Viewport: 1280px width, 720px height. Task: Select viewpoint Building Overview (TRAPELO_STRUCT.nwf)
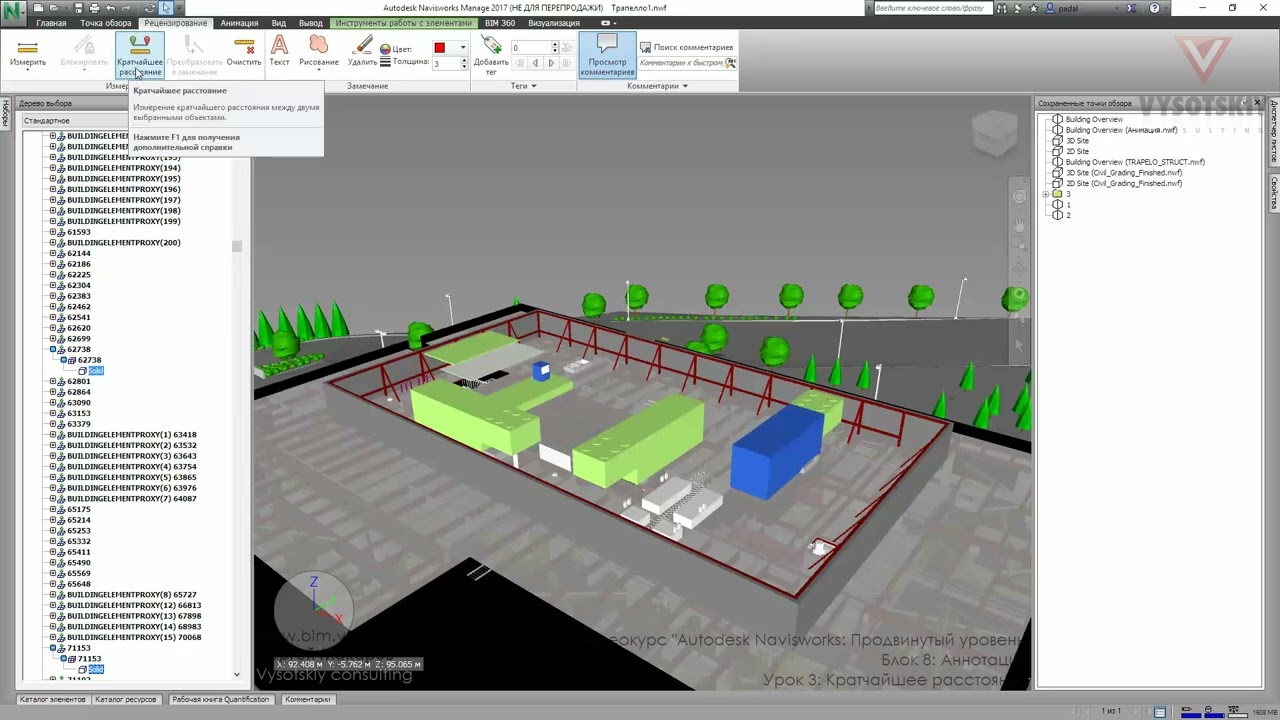tap(1135, 162)
